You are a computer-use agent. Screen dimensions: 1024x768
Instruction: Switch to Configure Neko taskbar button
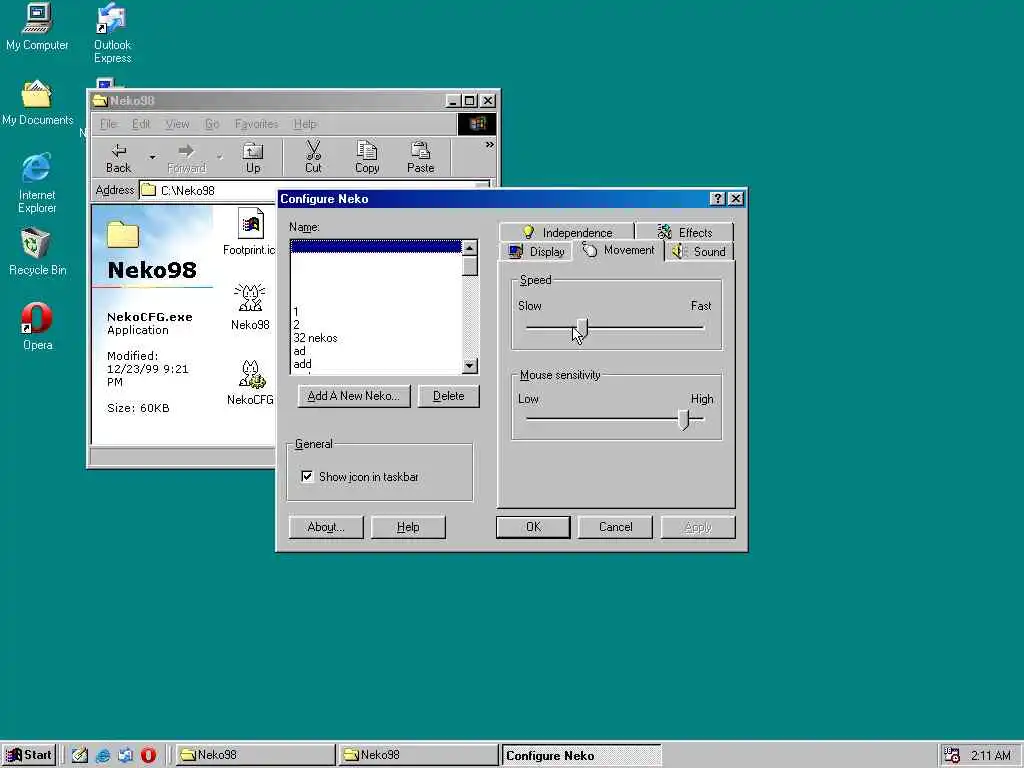(x=581, y=755)
